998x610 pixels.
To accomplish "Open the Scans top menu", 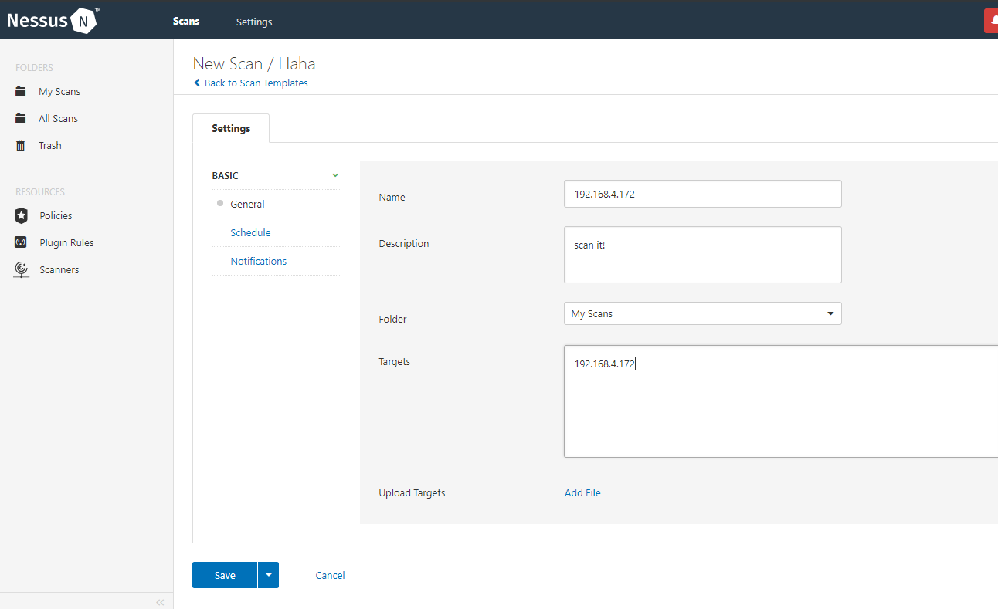I will pos(186,22).
